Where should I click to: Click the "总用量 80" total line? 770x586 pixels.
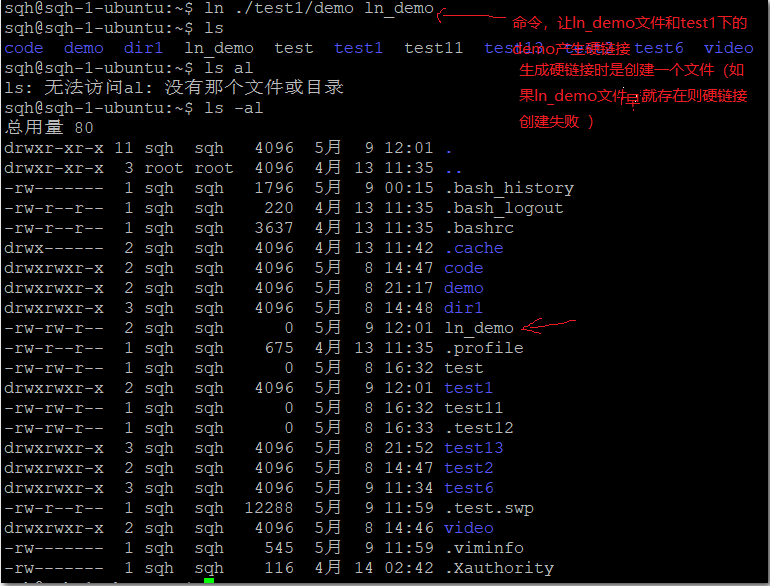point(49,128)
